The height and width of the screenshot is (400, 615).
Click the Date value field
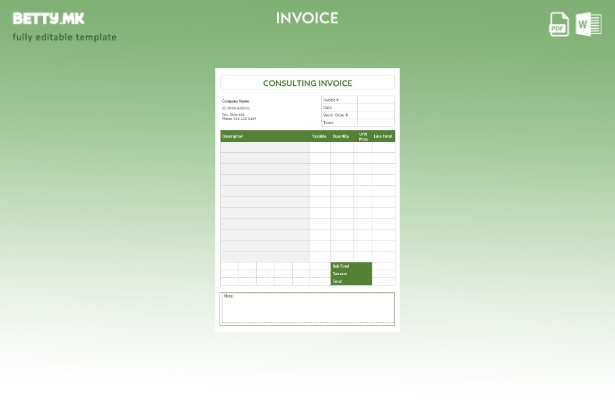[x=375, y=107]
